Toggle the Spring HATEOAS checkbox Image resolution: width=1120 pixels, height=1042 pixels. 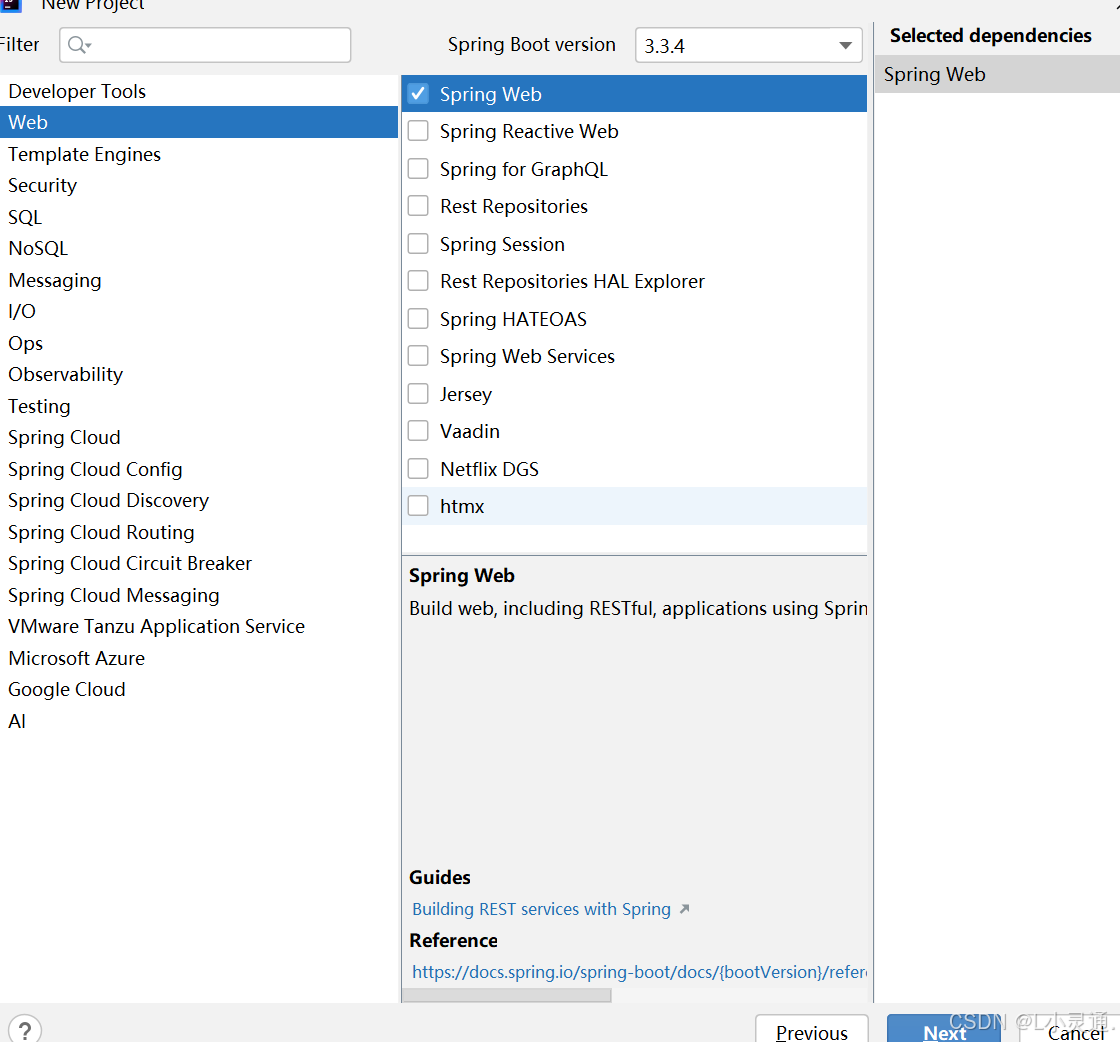418,319
